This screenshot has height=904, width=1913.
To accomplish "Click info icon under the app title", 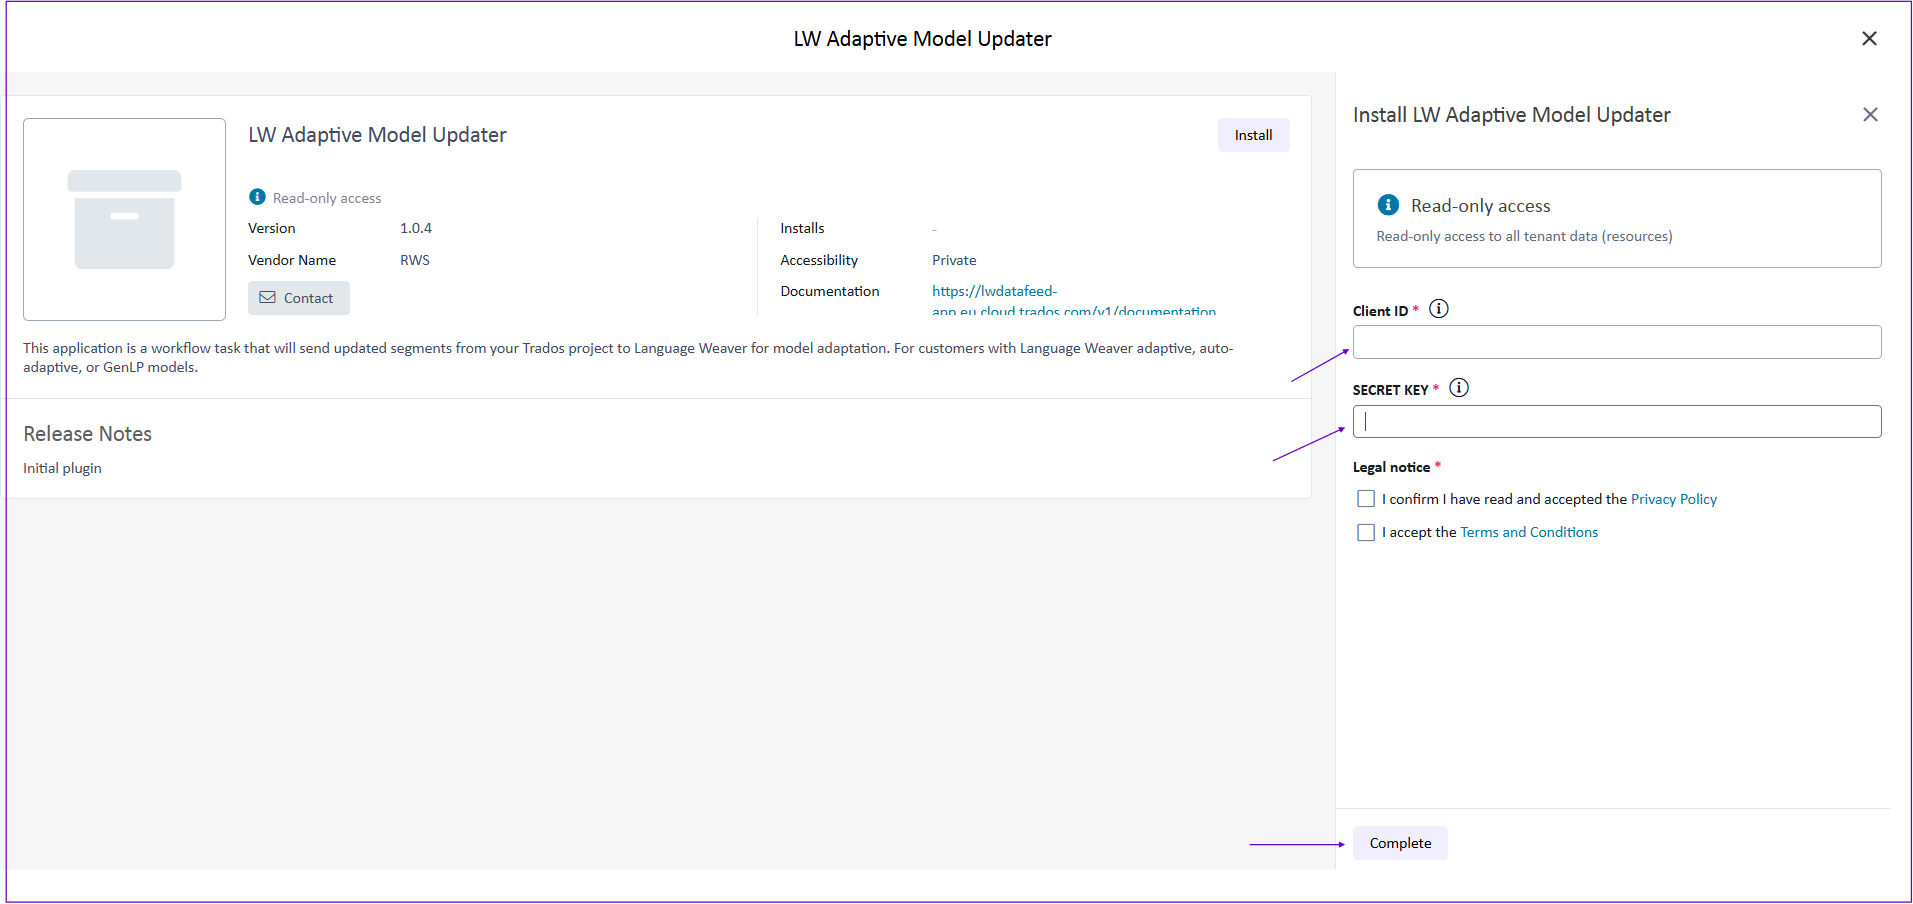I will [x=257, y=197].
